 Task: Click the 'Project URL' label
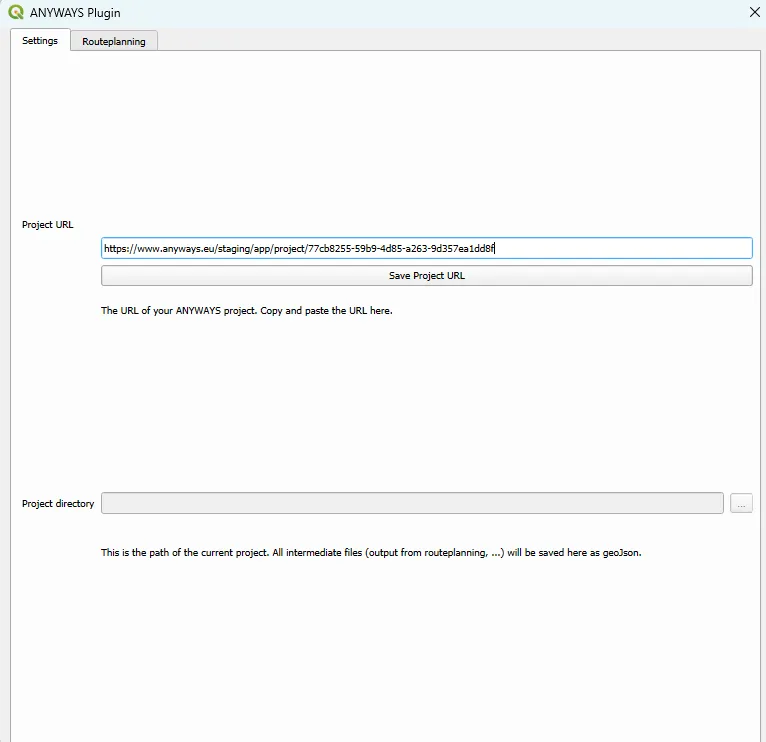tap(47, 225)
